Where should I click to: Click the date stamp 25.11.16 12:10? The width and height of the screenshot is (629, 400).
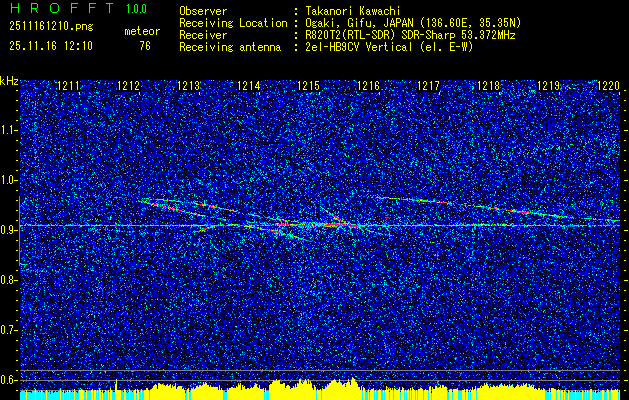51,46
